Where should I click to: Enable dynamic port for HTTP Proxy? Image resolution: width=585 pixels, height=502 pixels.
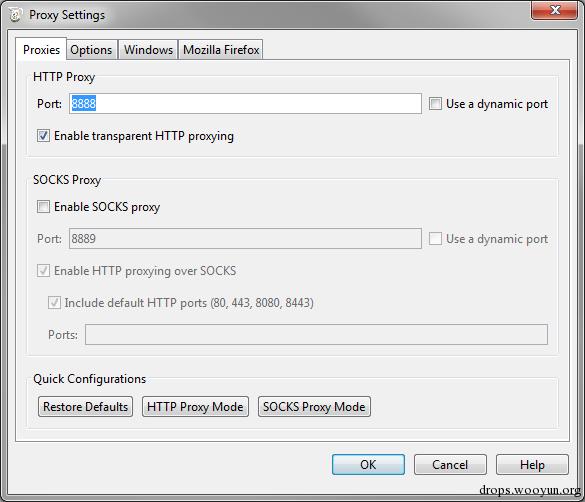435,103
